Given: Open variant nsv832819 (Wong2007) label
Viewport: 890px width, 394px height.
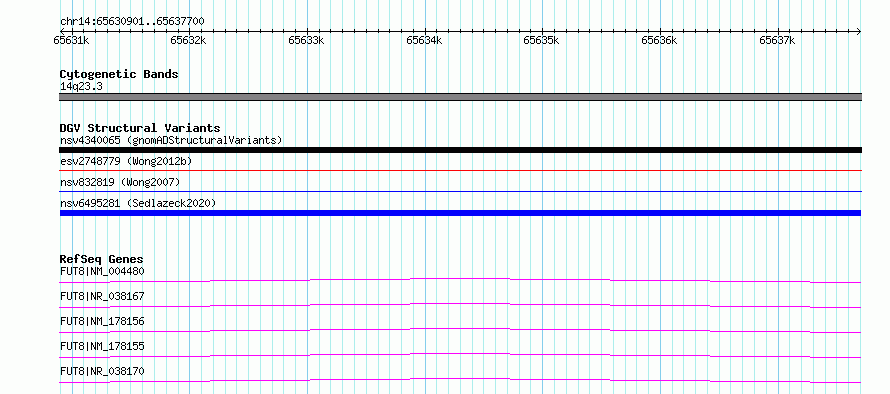Looking at the screenshot, I should point(120,182).
